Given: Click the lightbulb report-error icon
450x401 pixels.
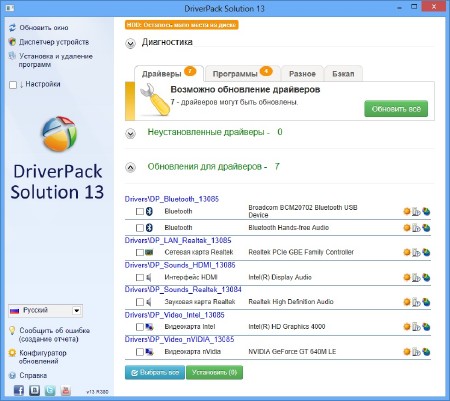Looking at the screenshot, I should (x=12, y=330).
